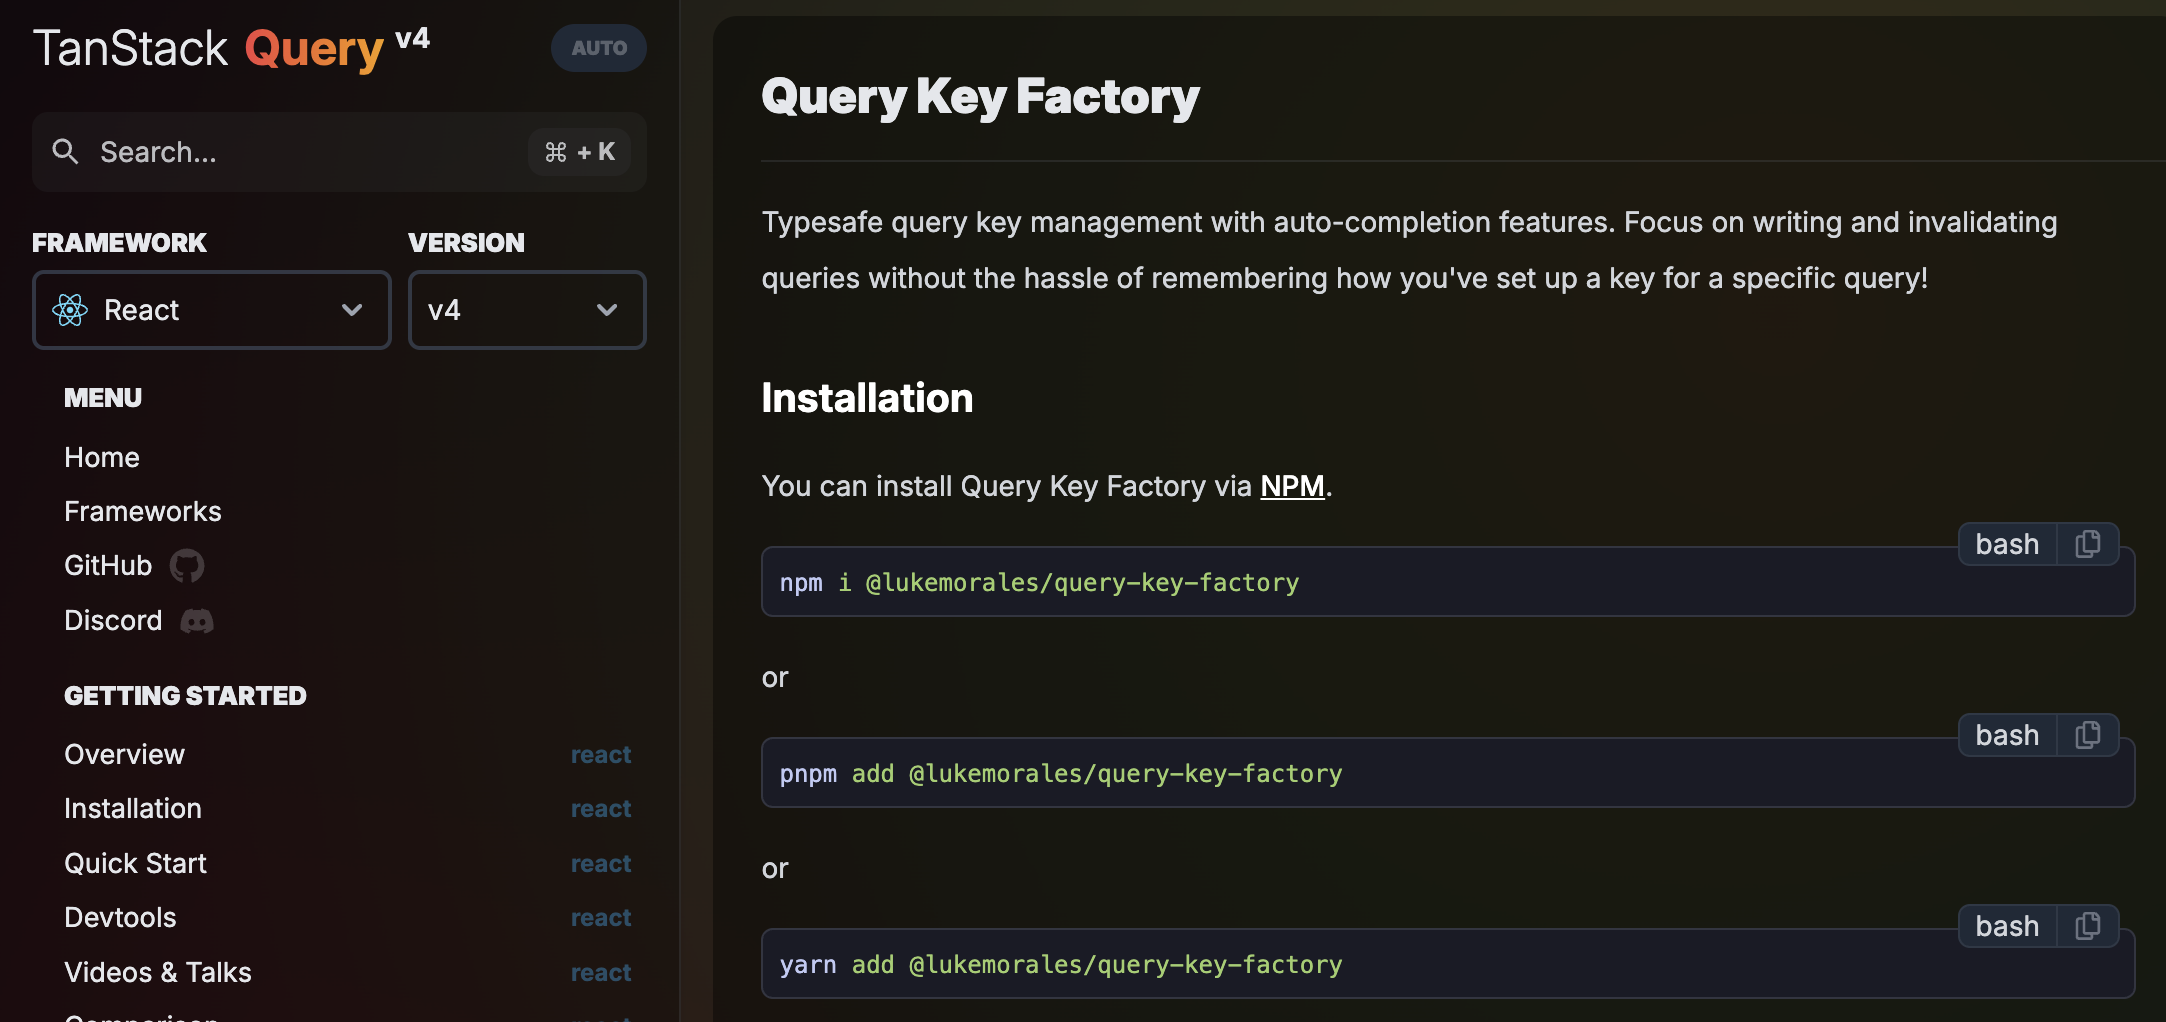Click the Discord logo icon
The image size is (2166, 1022).
(197, 621)
